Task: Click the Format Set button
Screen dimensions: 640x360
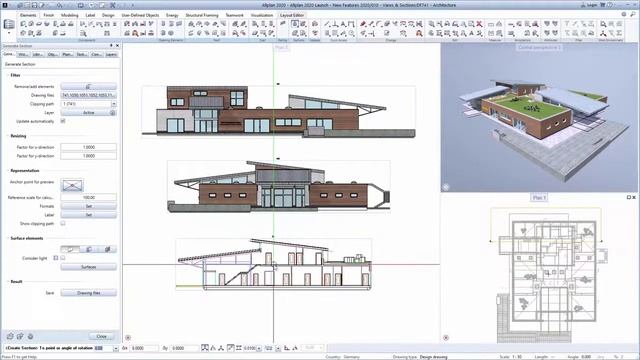Action: point(89,206)
